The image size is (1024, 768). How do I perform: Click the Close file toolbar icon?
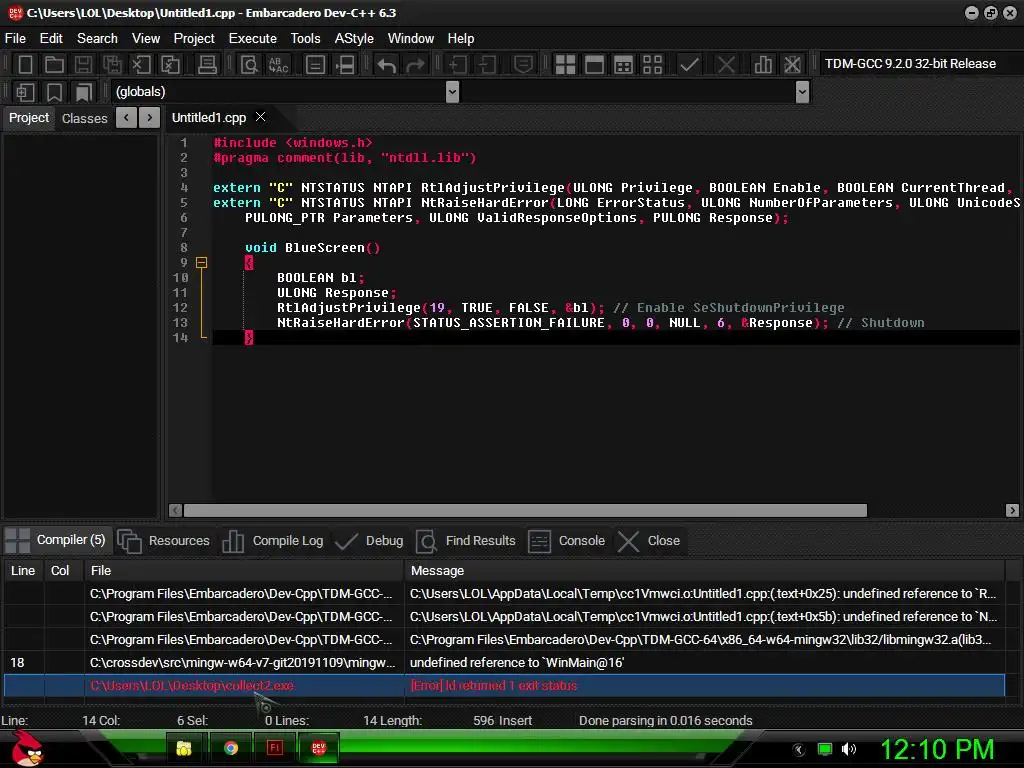click(x=141, y=65)
